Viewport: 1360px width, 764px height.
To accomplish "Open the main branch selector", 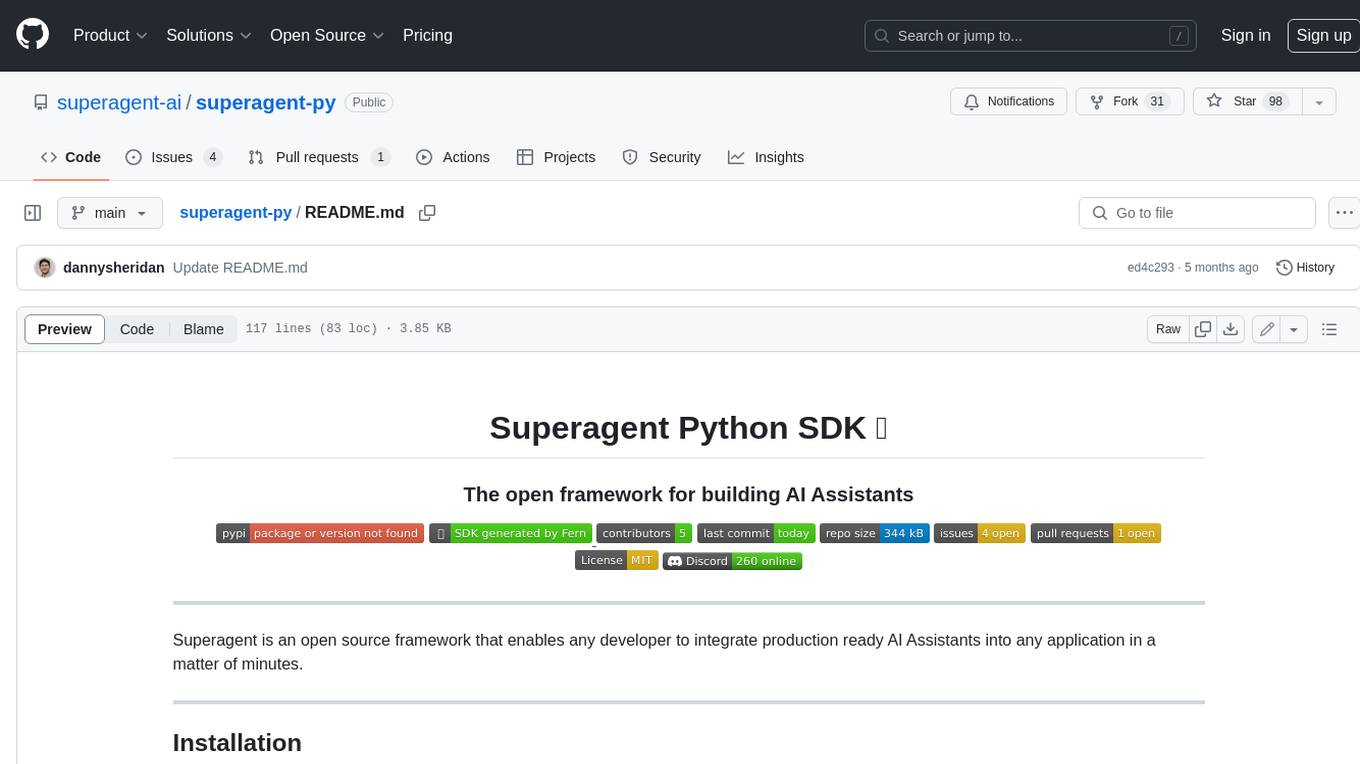I will (109, 213).
